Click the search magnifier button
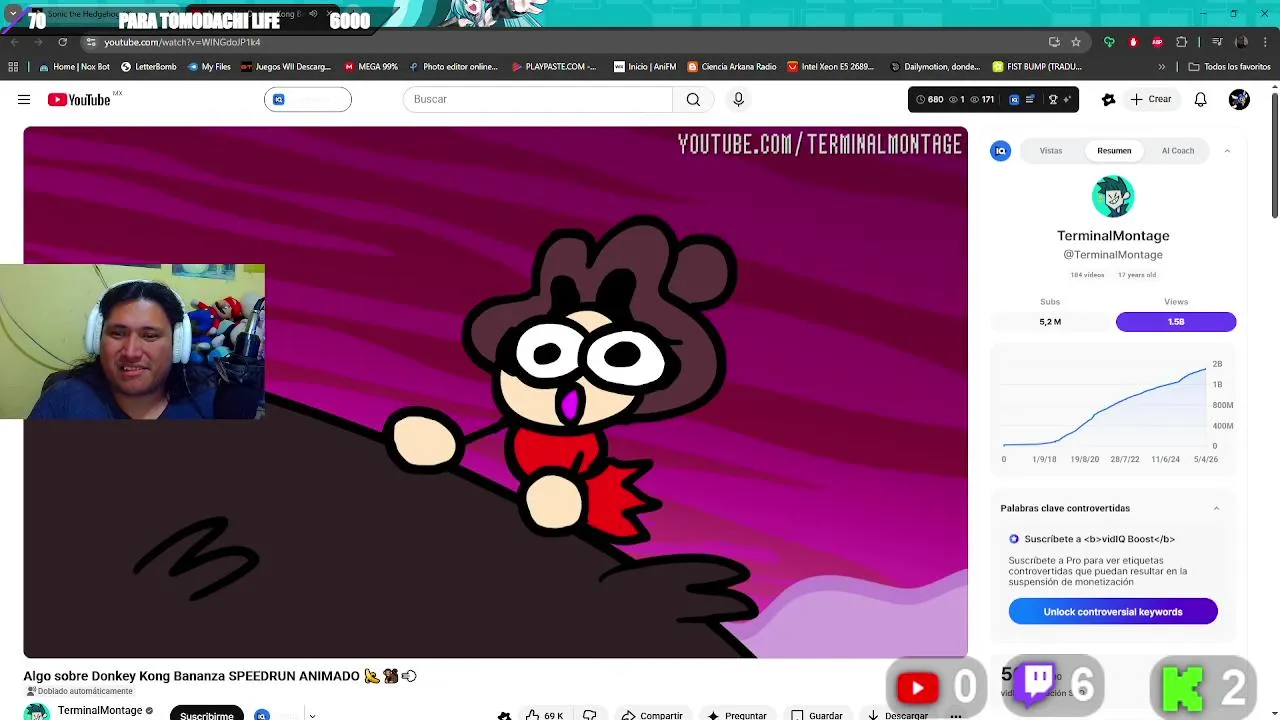This screenshot has height=720, width=1280. pyautogui.click(x=693, y=99)
